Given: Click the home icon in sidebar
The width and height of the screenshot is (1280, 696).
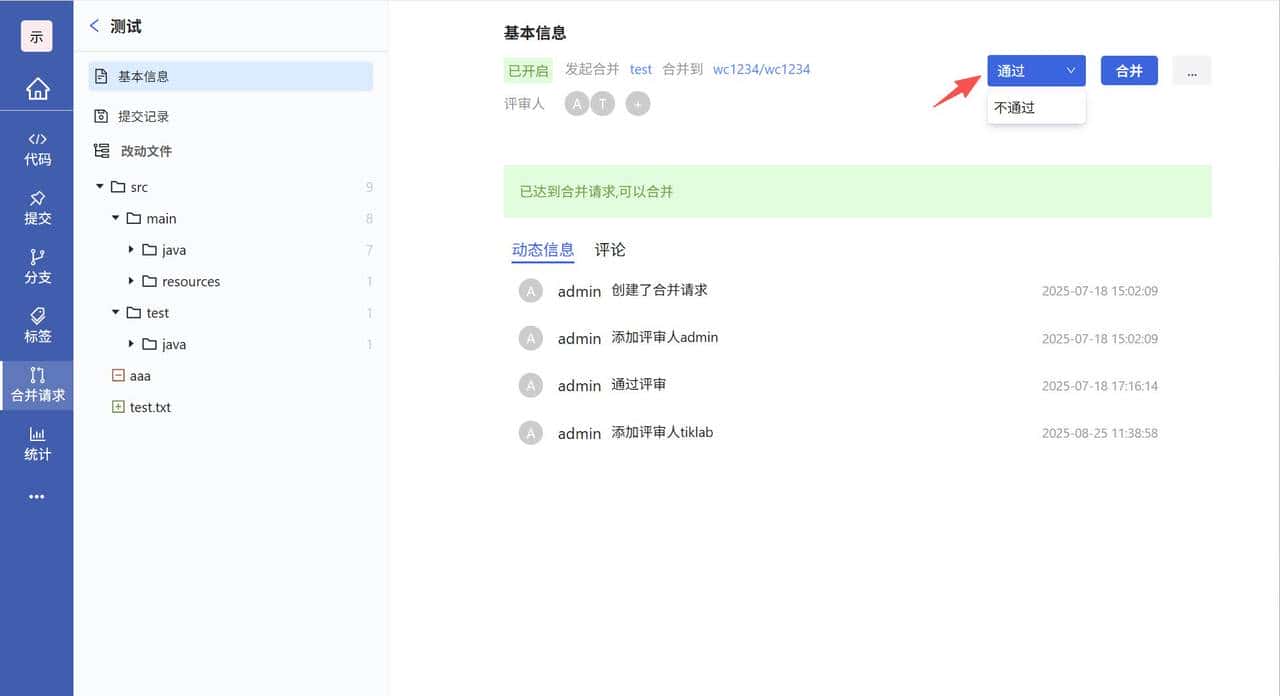Looking at the screenshot, I should pos(37,88).
